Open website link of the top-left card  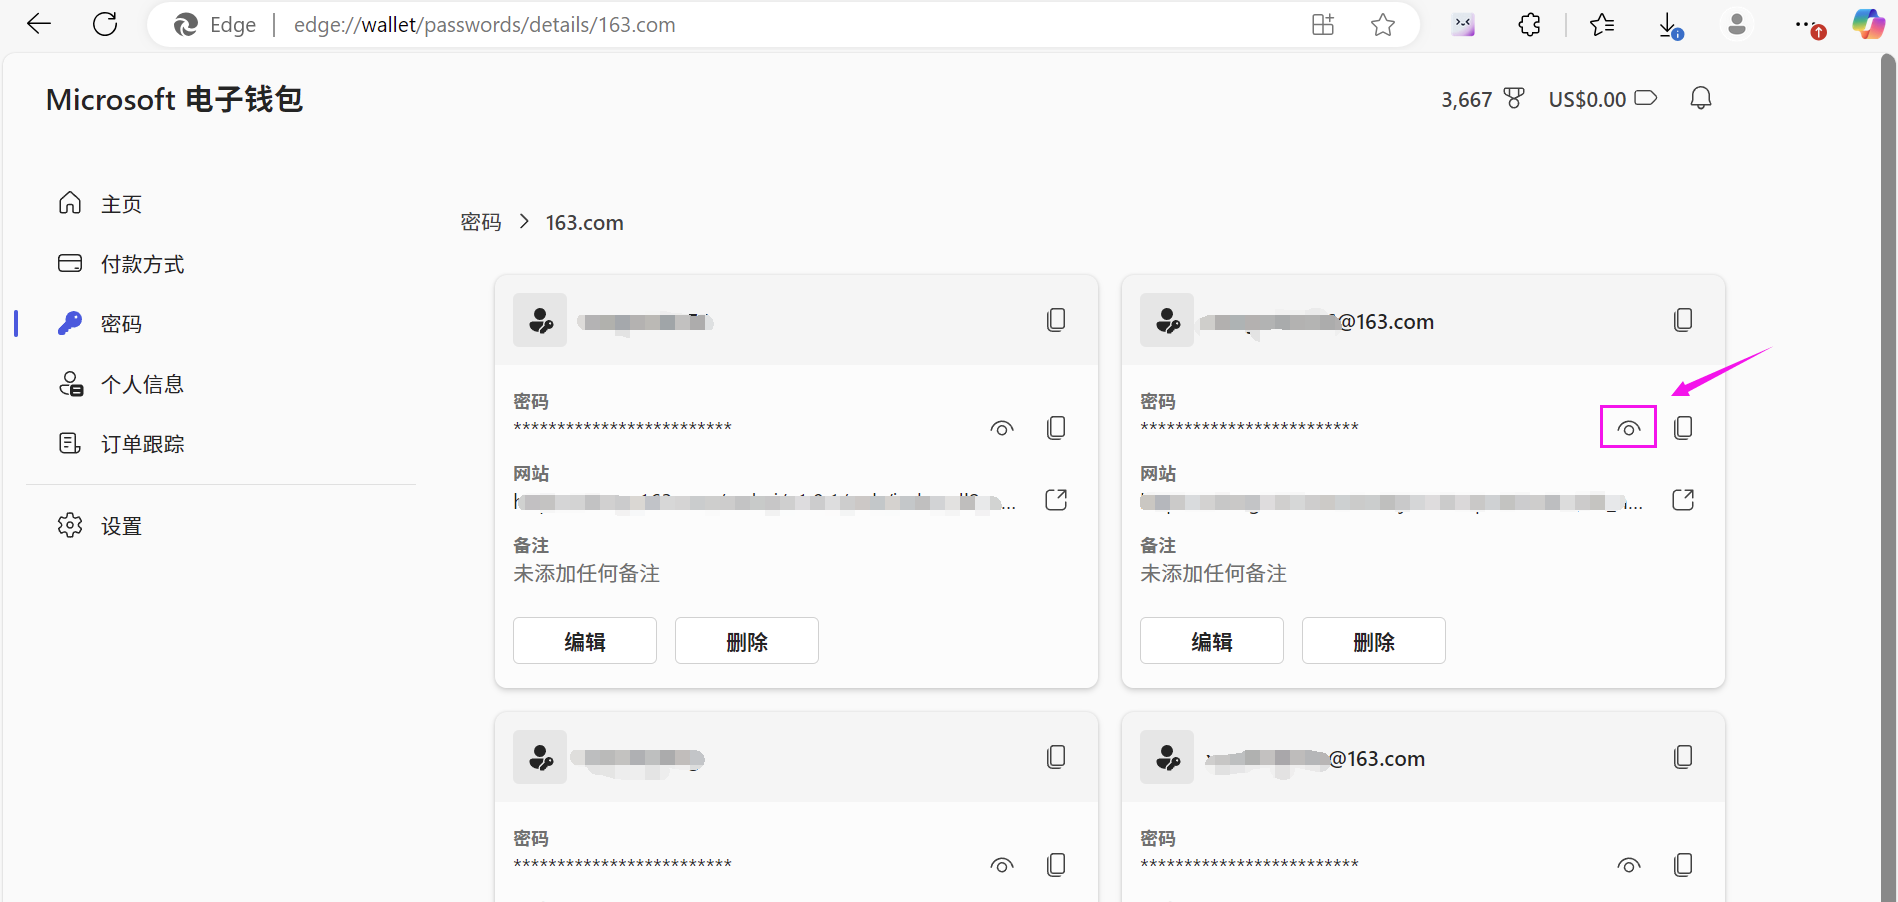pos(1055,500)
